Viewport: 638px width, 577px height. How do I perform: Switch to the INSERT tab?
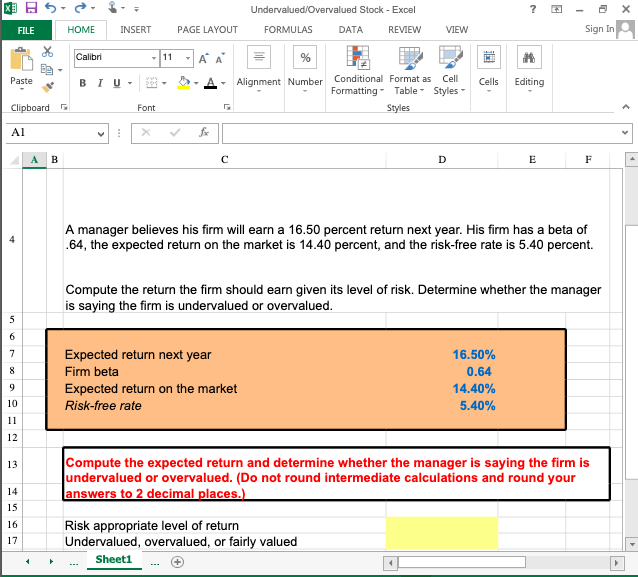click(x=135, y=30)
